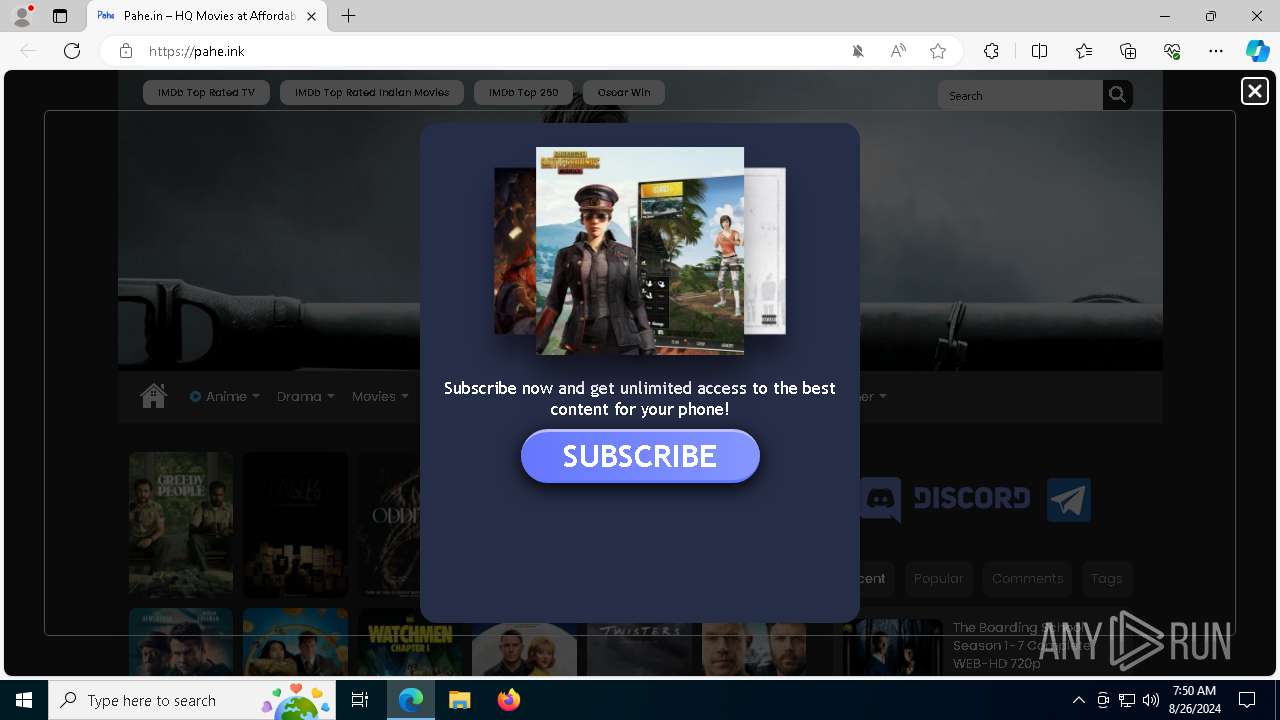1280x720 pixels.
Task: Select the Pahe.in browser tab
Action: 208,16
